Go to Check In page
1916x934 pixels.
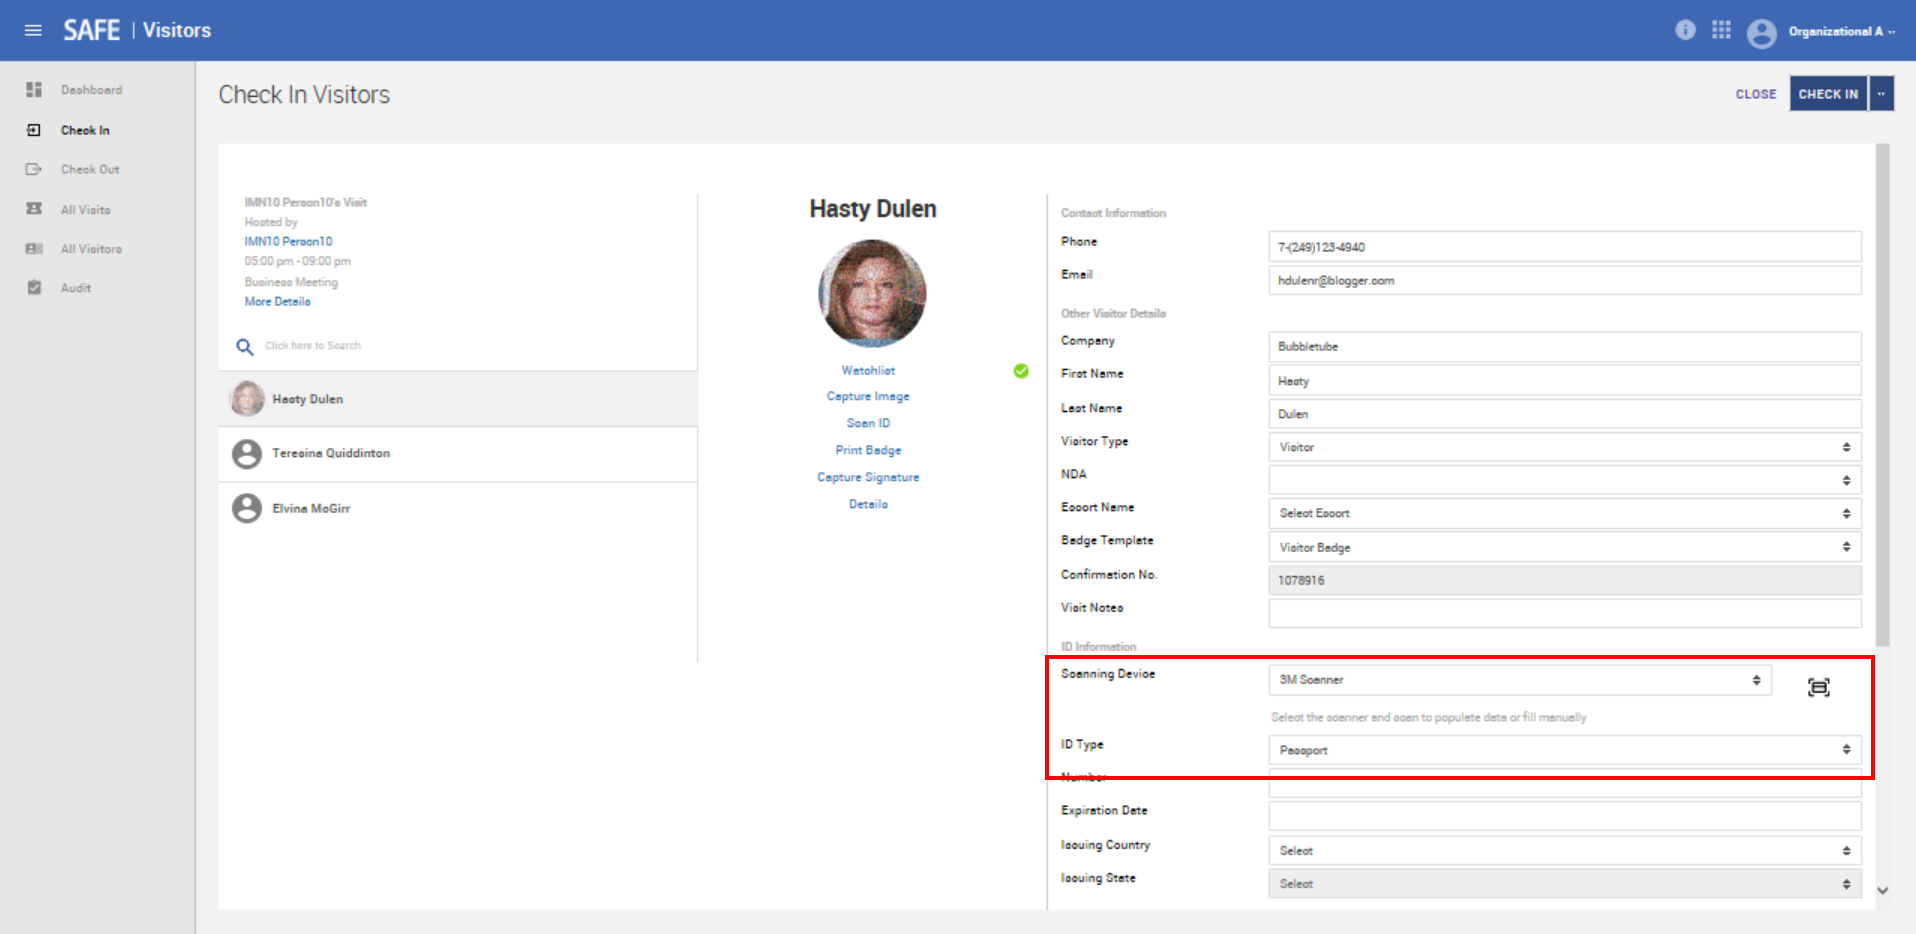pos(85,130)
